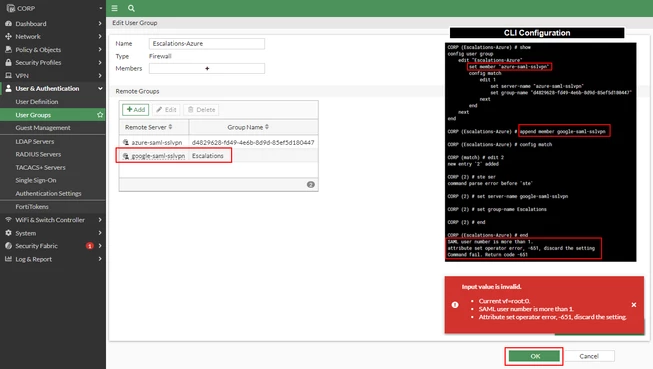Screen dimensions: 653x369
Task: Click the error alert exclamation icon
Action: click(x=455, y=305)
